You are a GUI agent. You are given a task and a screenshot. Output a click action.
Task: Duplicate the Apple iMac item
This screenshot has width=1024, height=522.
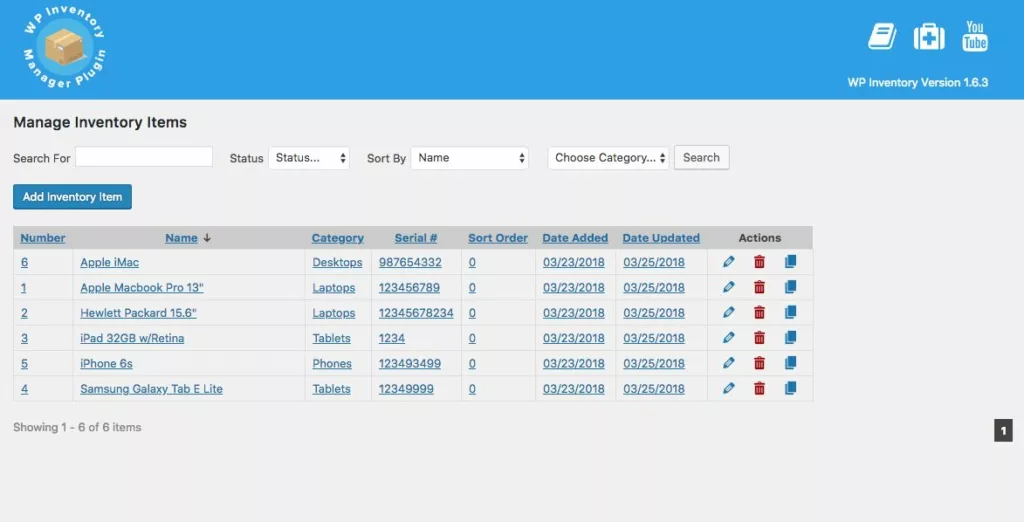point(790,262)
